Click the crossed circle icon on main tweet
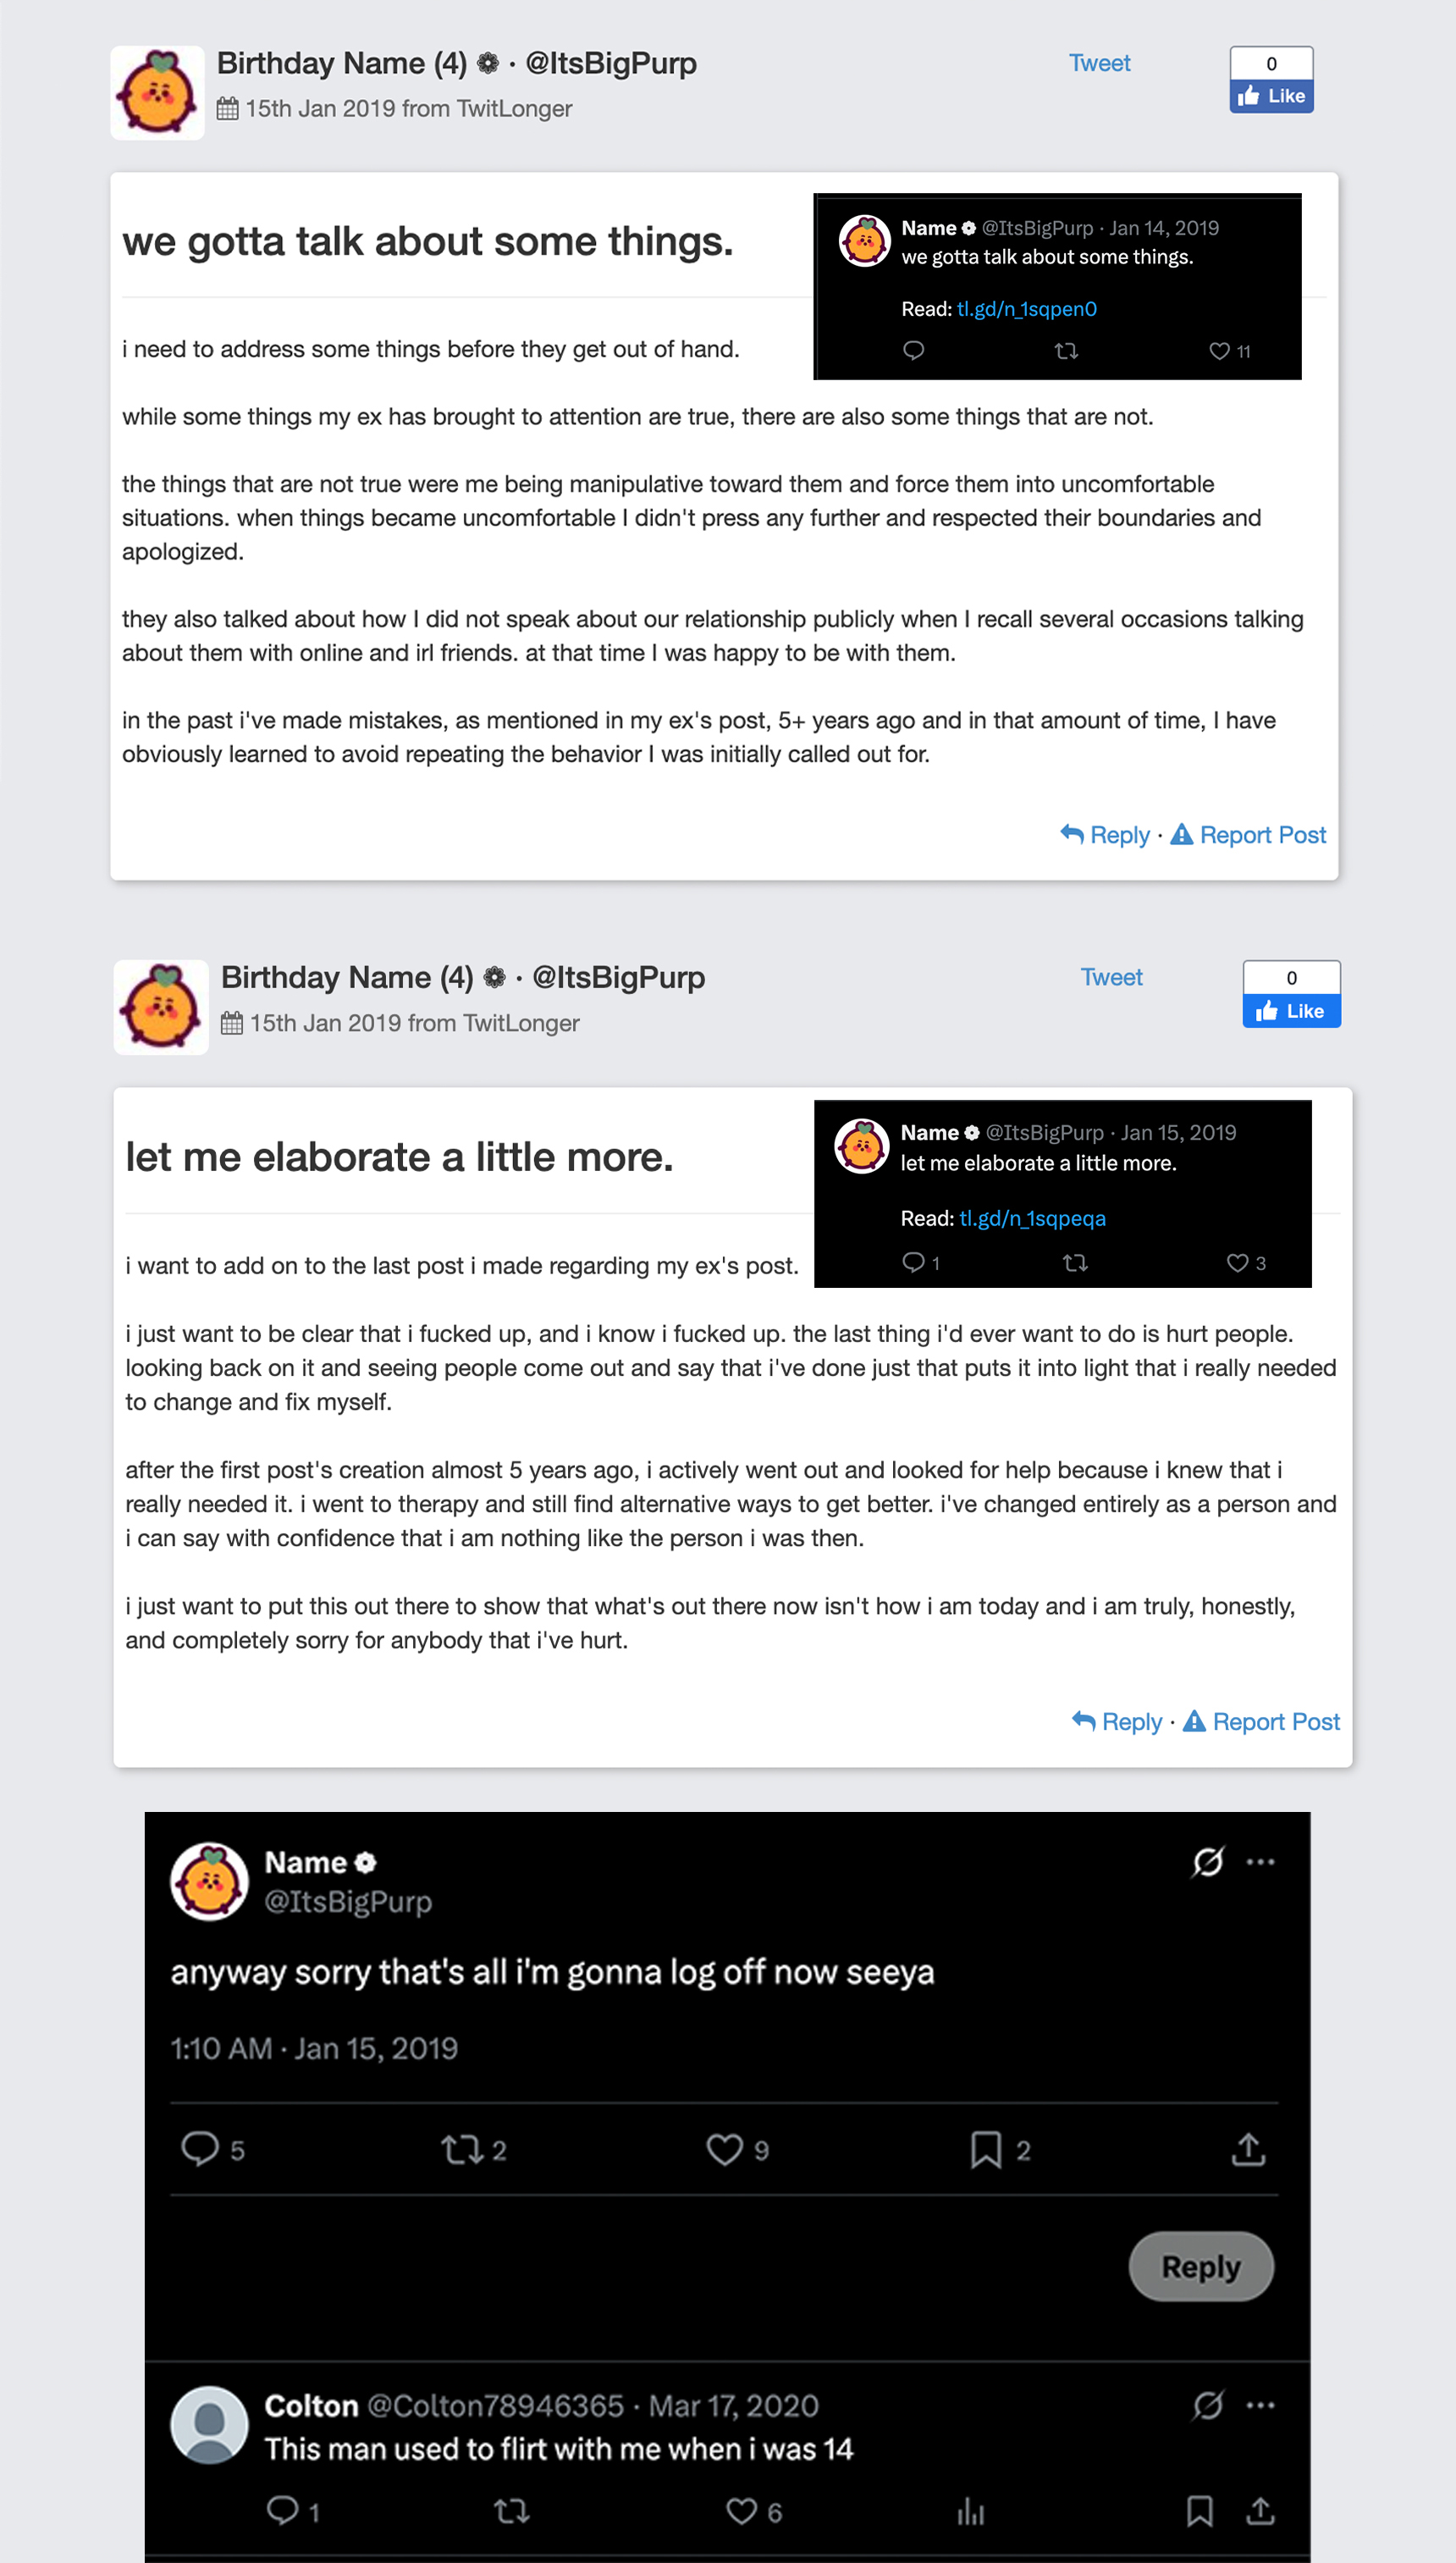 1208,1862
